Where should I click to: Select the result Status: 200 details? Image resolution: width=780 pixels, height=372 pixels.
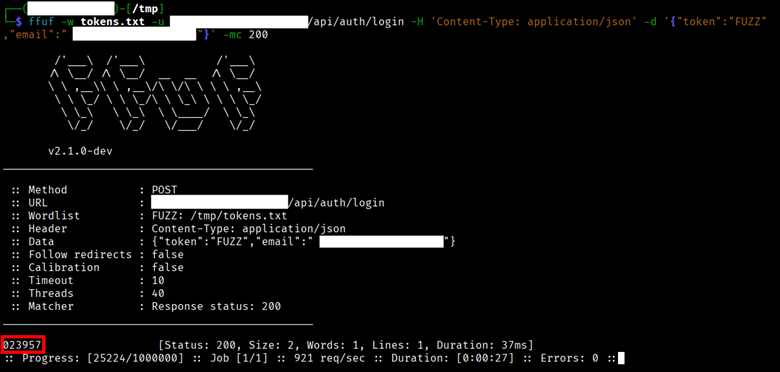click(346, 345)
